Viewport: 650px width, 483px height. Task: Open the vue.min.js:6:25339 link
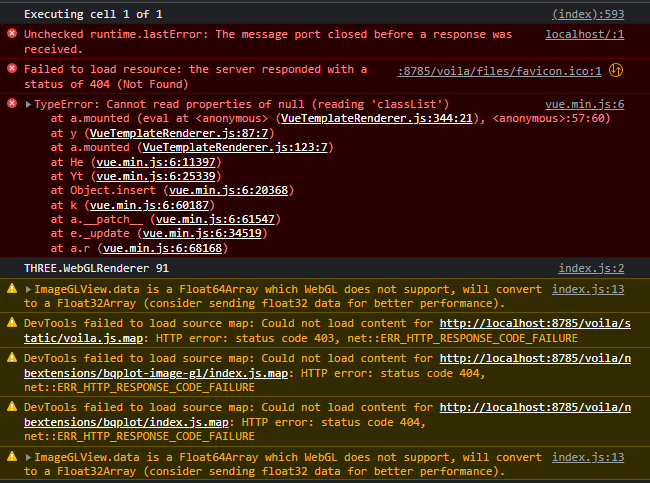[156, 176]
